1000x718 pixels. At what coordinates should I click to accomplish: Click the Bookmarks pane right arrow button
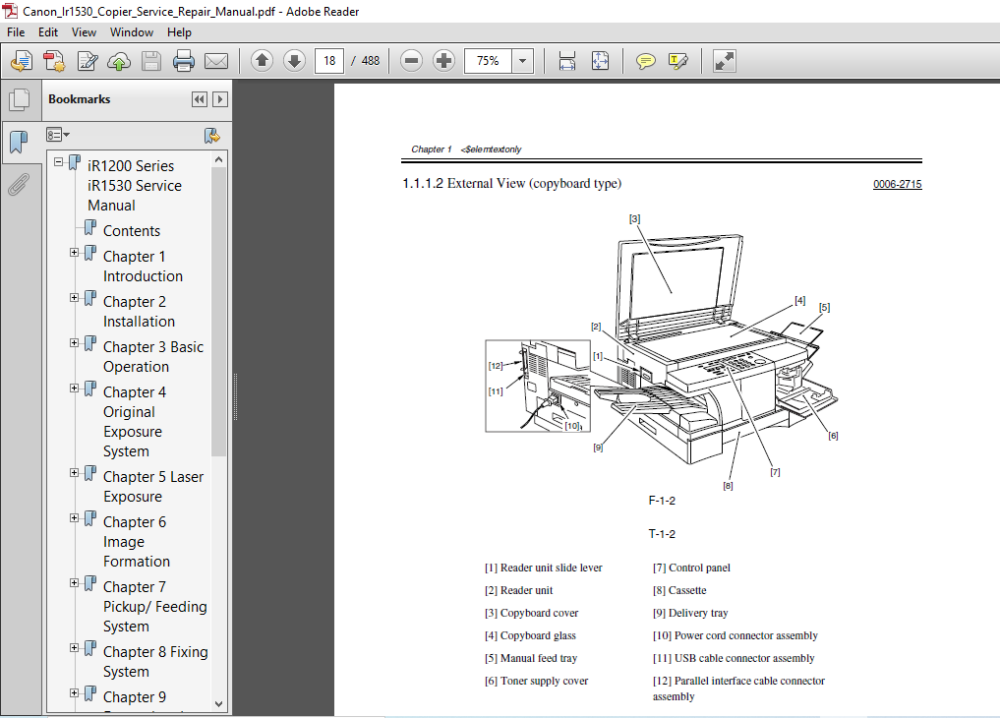(220, 99)
